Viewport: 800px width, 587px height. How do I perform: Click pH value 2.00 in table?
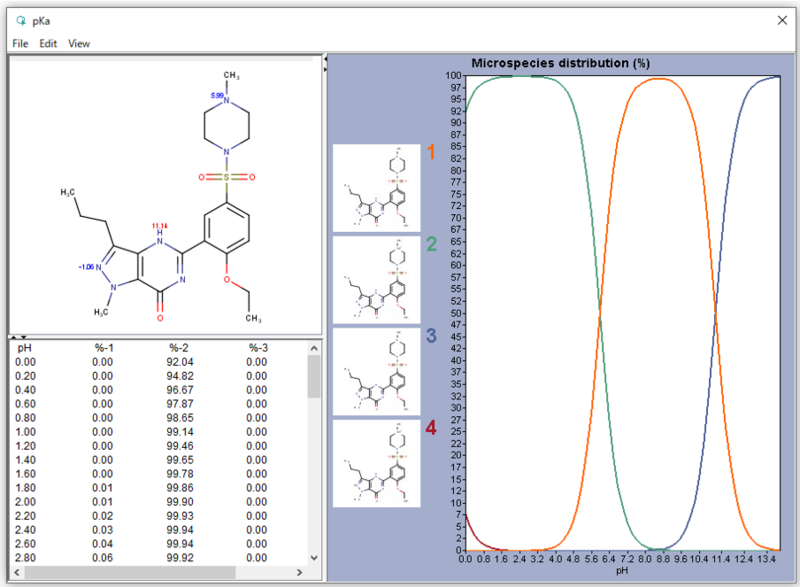point(25,502)
